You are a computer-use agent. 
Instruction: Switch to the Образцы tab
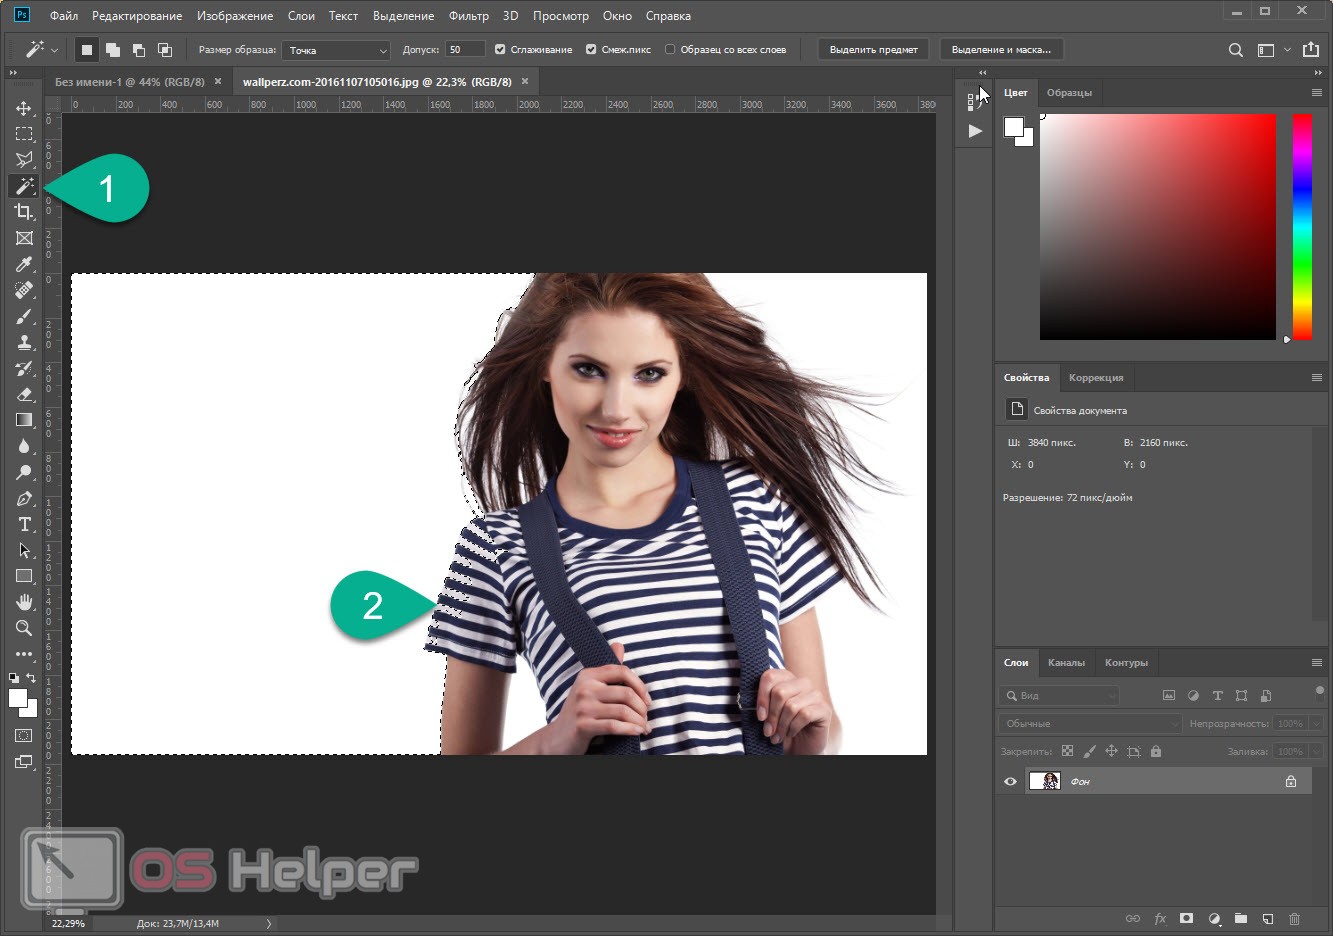click(1069, 93)
